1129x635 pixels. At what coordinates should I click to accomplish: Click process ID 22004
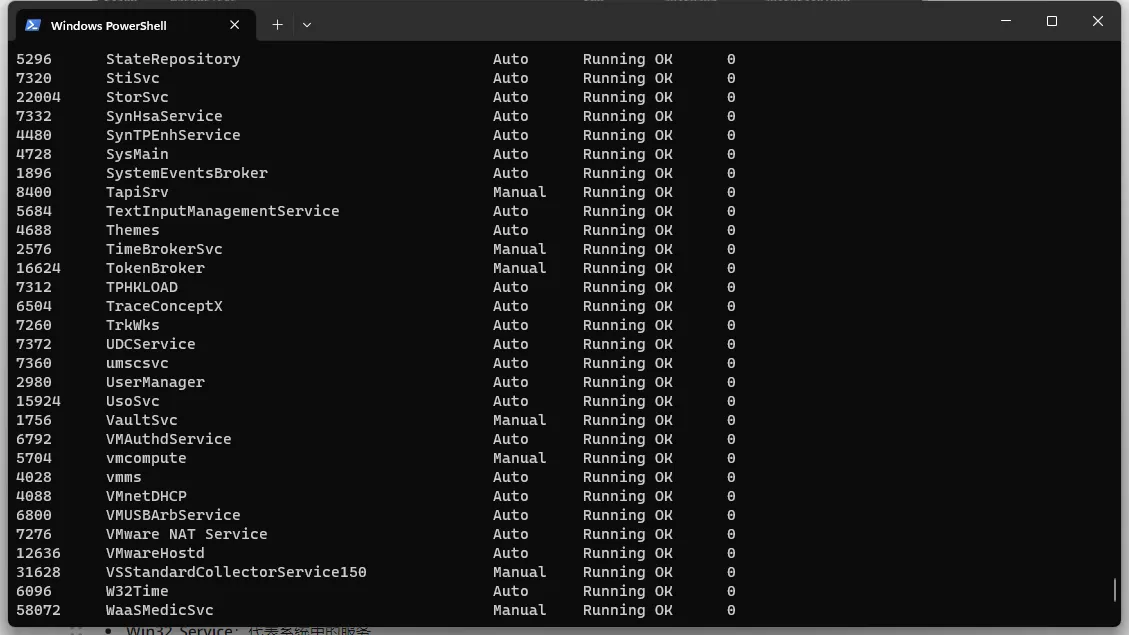[x=38, y=97]
